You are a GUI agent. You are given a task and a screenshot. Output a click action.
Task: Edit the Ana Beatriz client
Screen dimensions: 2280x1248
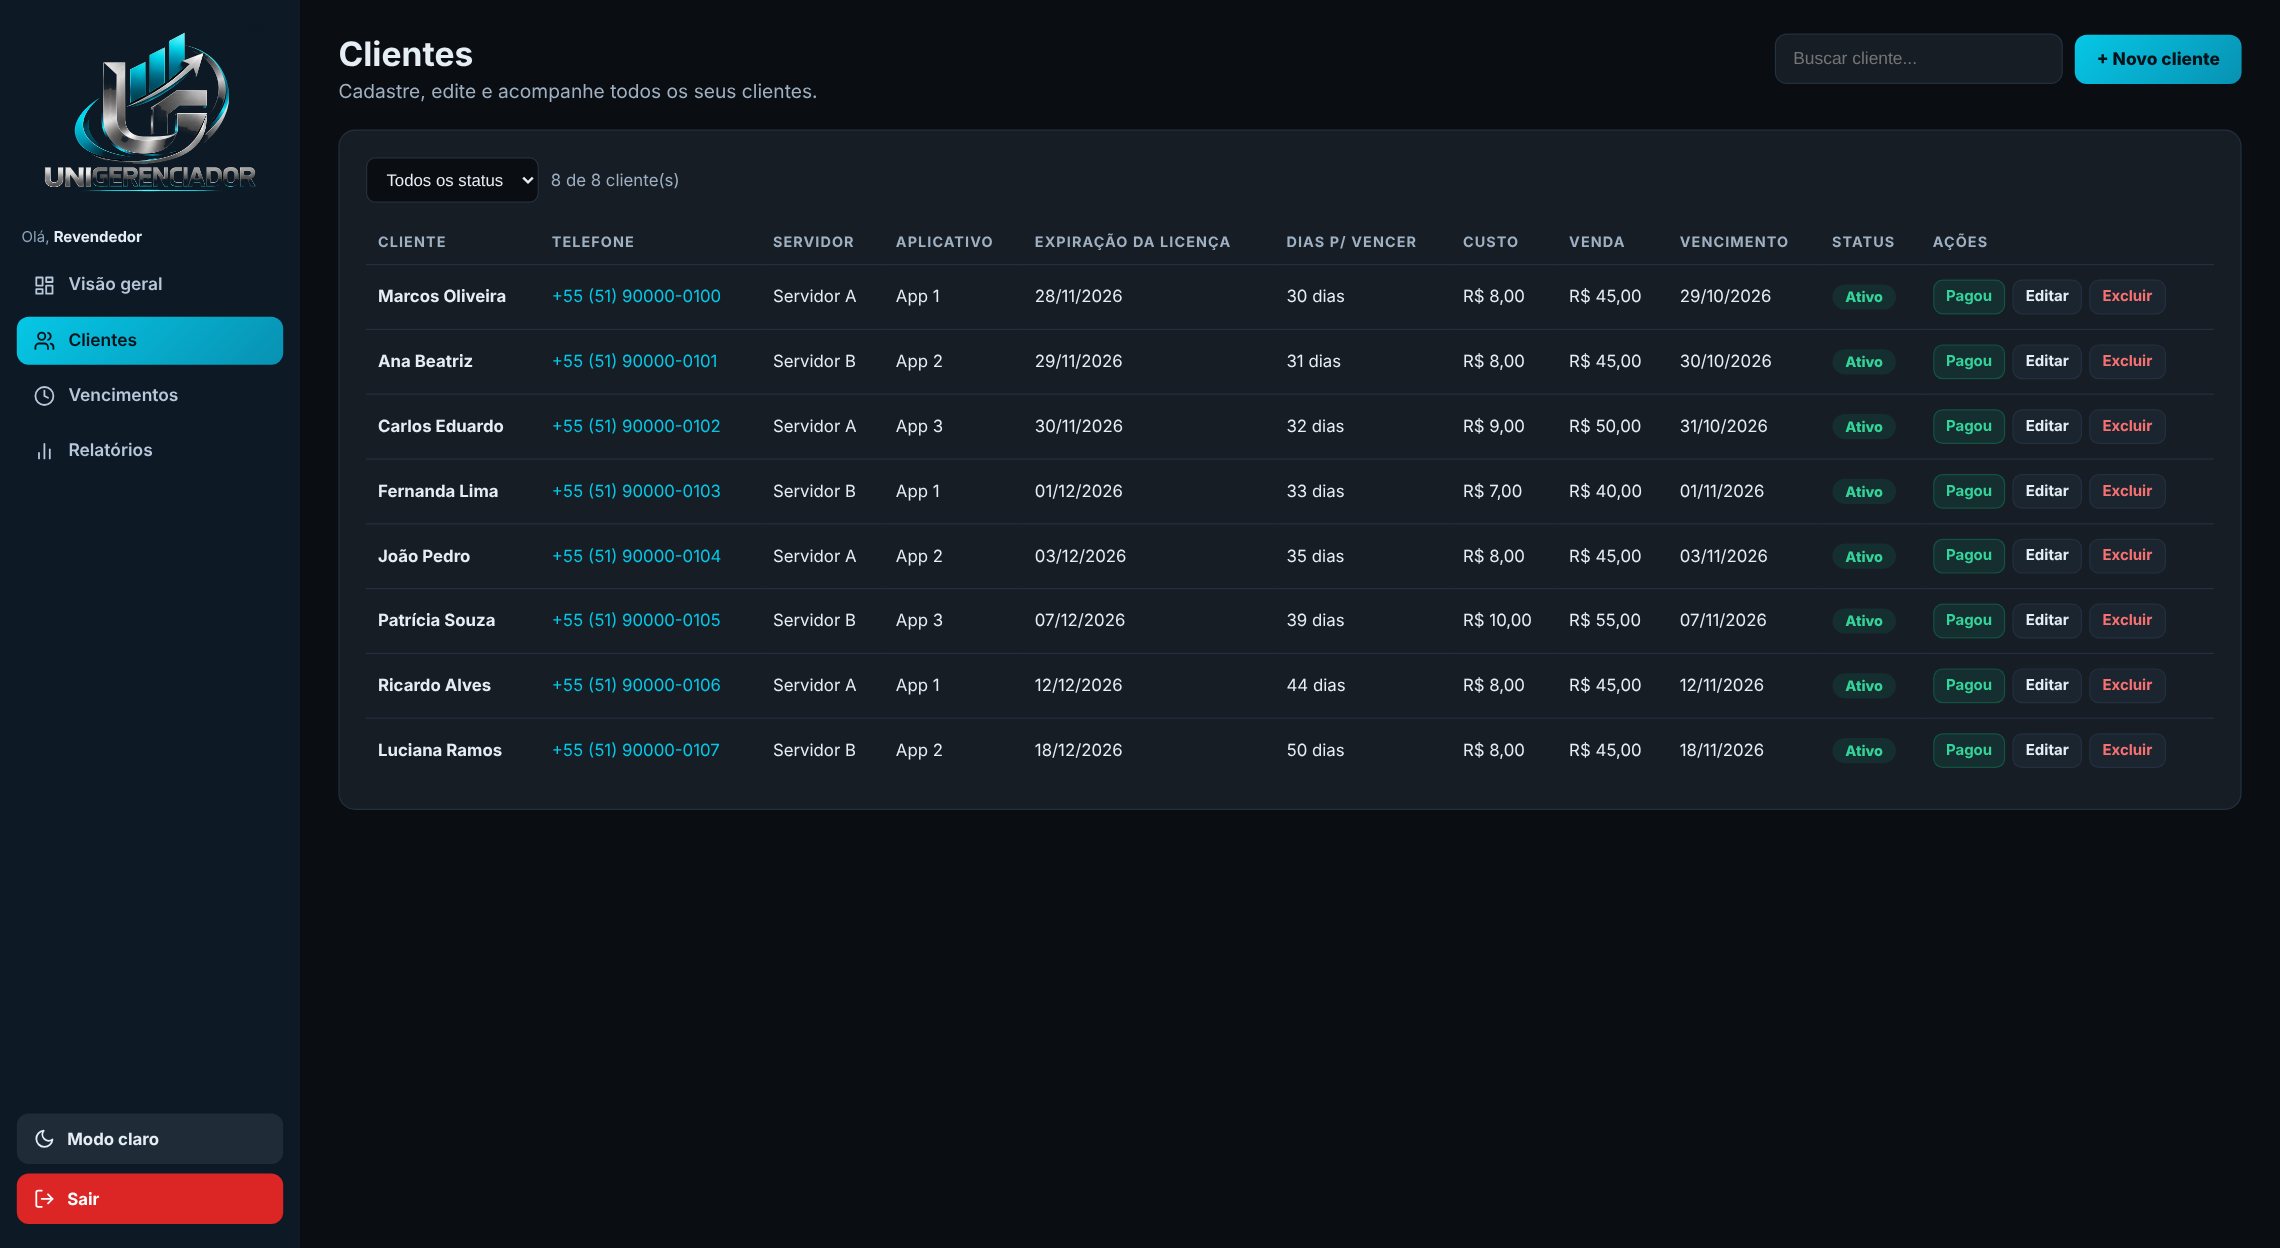point(2046,362)
